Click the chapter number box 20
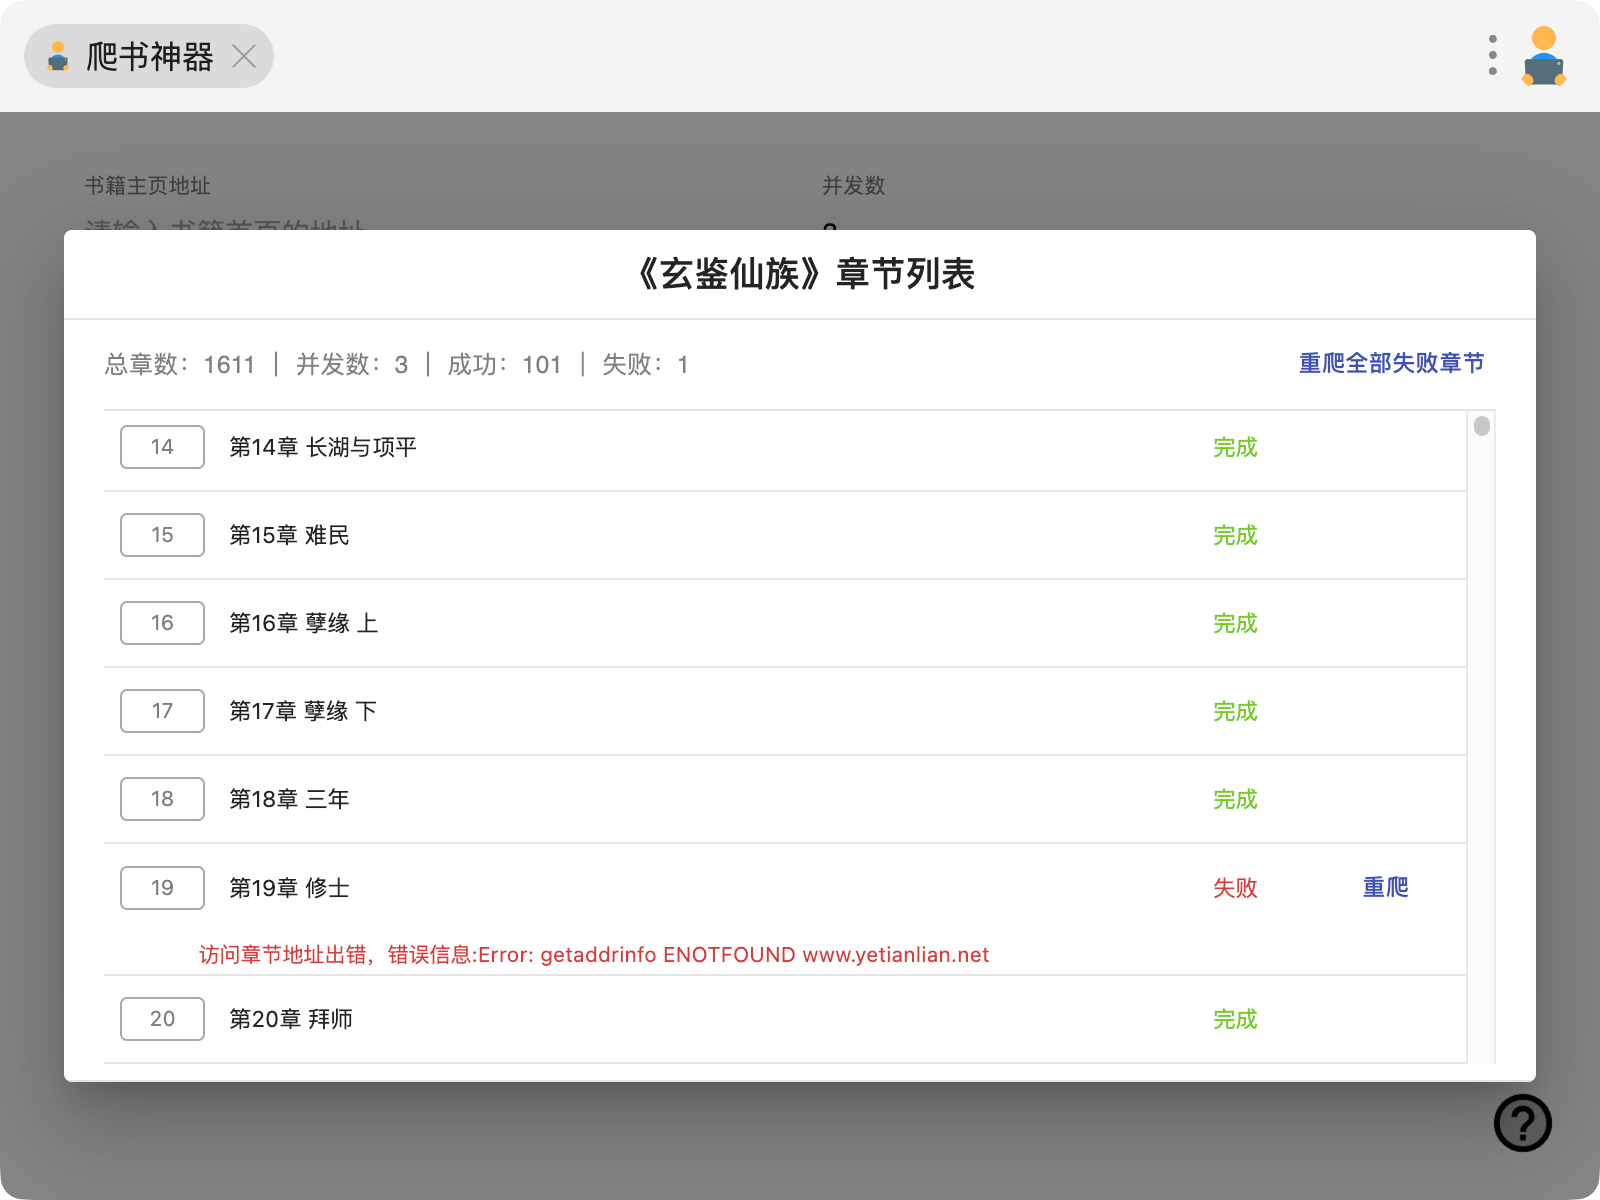Viewport: 1600px width, 1200px height. [162, 1019]
